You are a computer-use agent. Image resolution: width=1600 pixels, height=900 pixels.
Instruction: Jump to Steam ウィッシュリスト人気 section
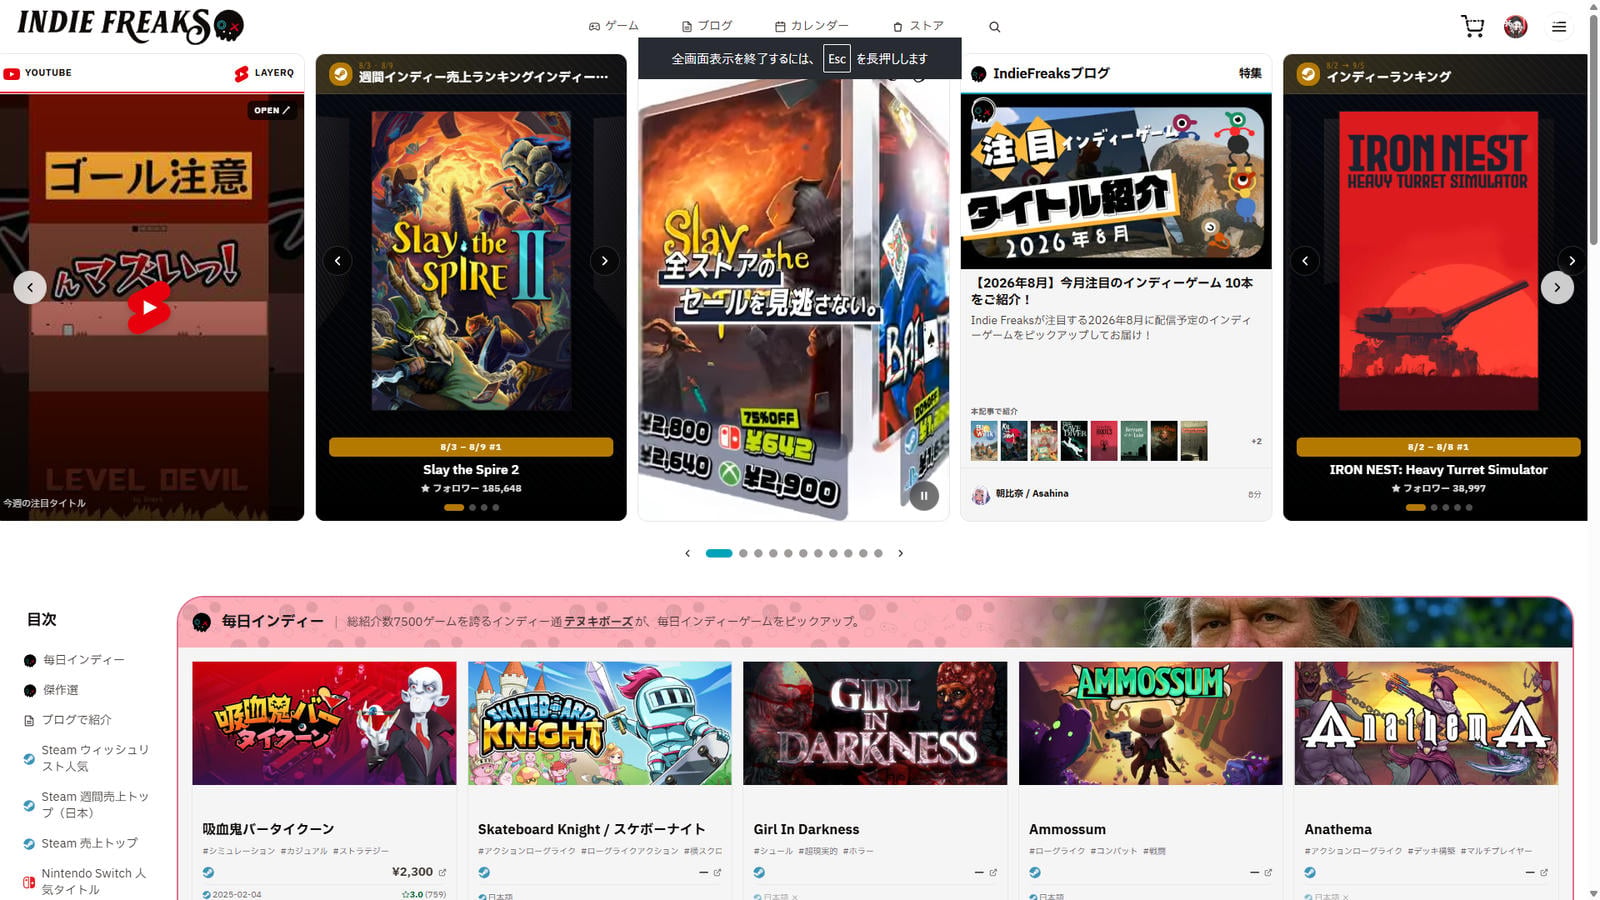(x=87, y=758)
